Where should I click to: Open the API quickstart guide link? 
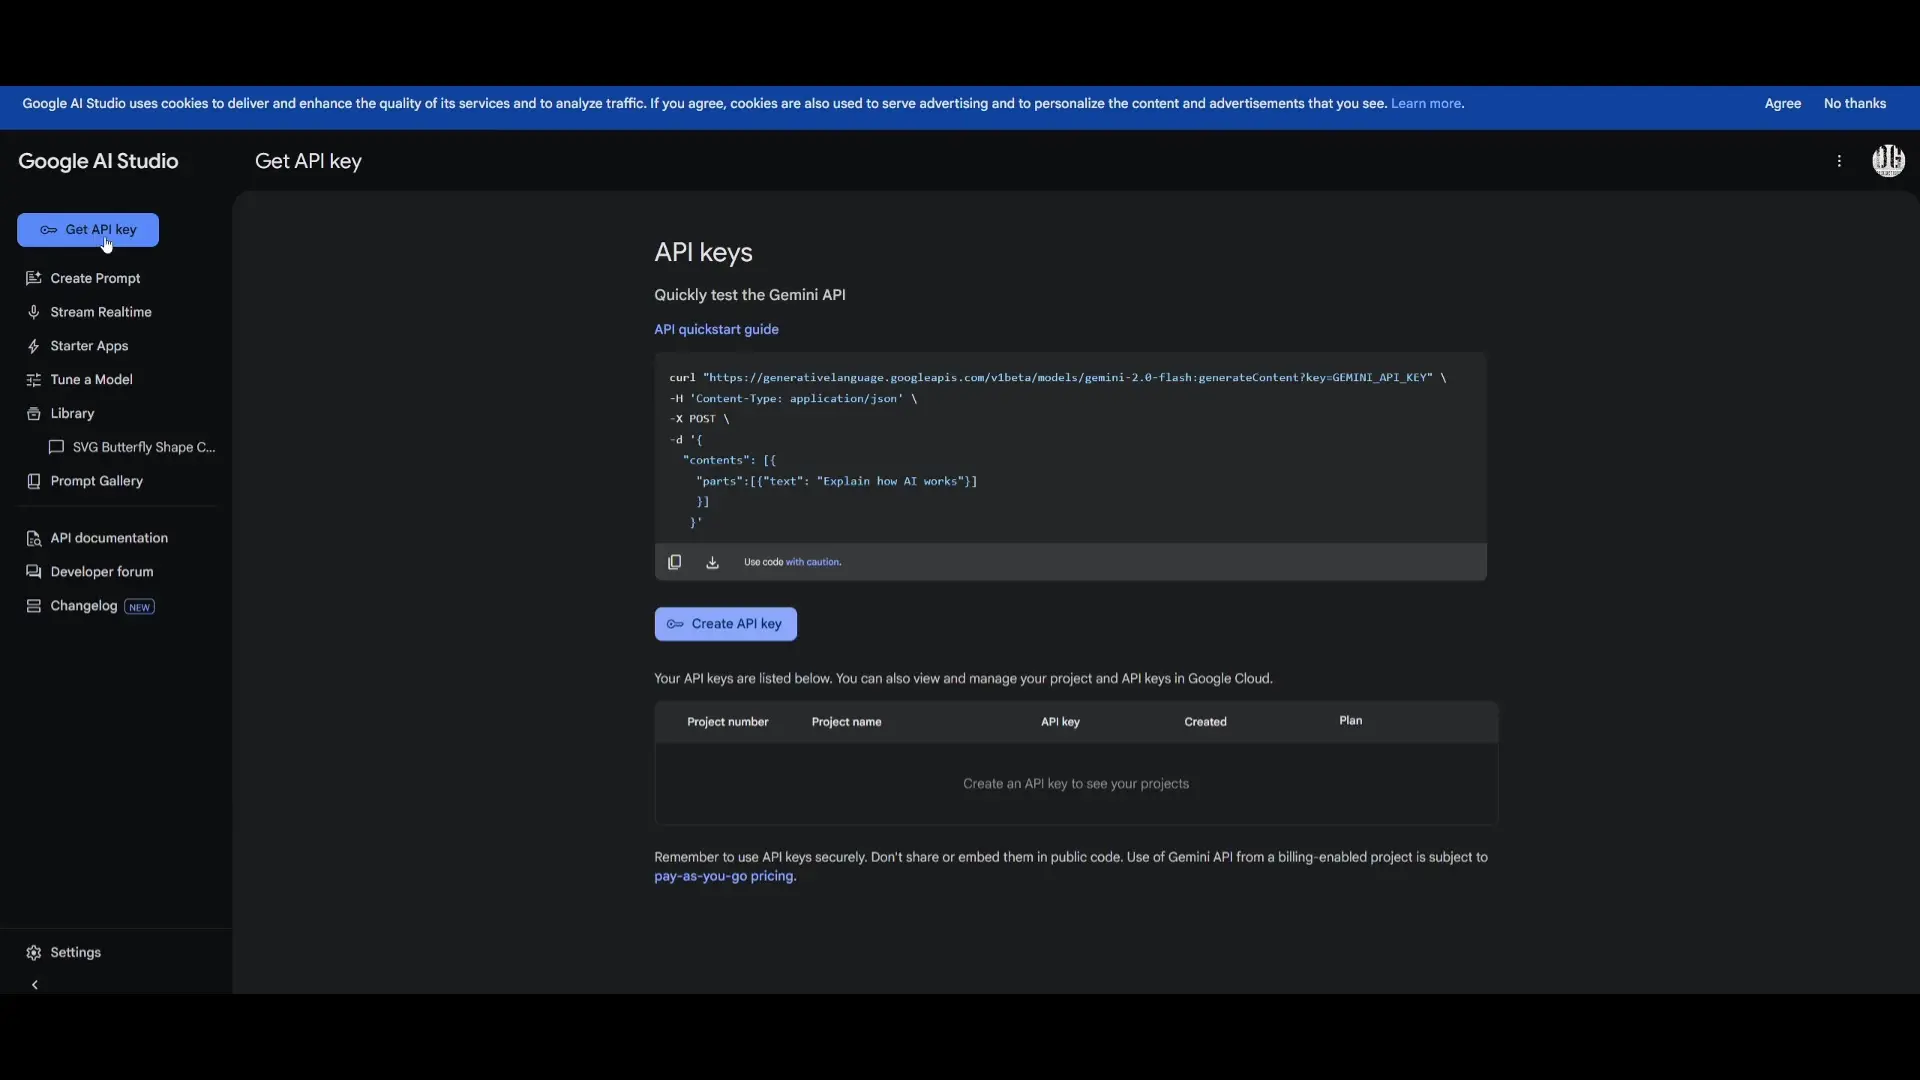(x=716, y=329)
